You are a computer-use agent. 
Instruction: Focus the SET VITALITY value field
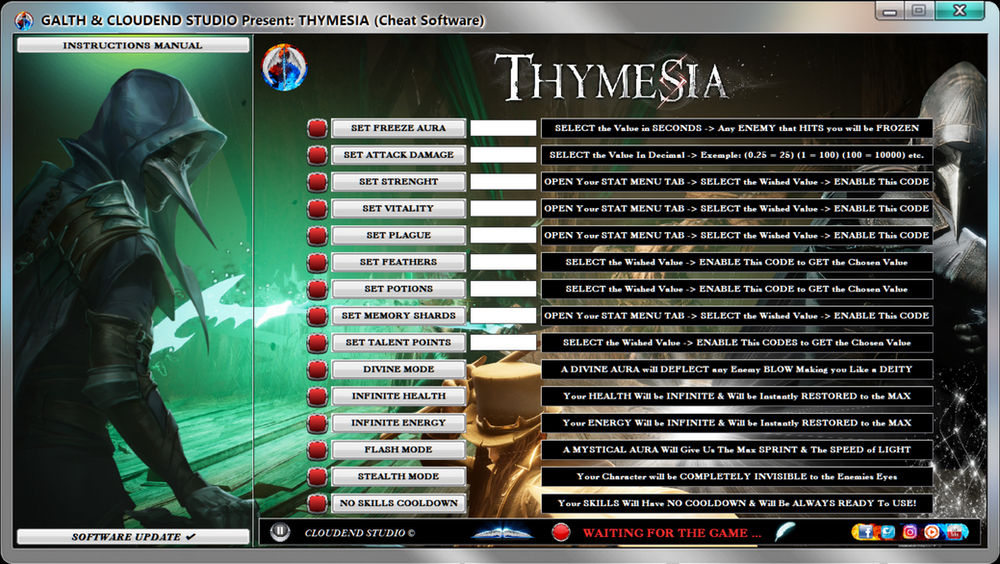pyautogui.click(x=503, y=208)
